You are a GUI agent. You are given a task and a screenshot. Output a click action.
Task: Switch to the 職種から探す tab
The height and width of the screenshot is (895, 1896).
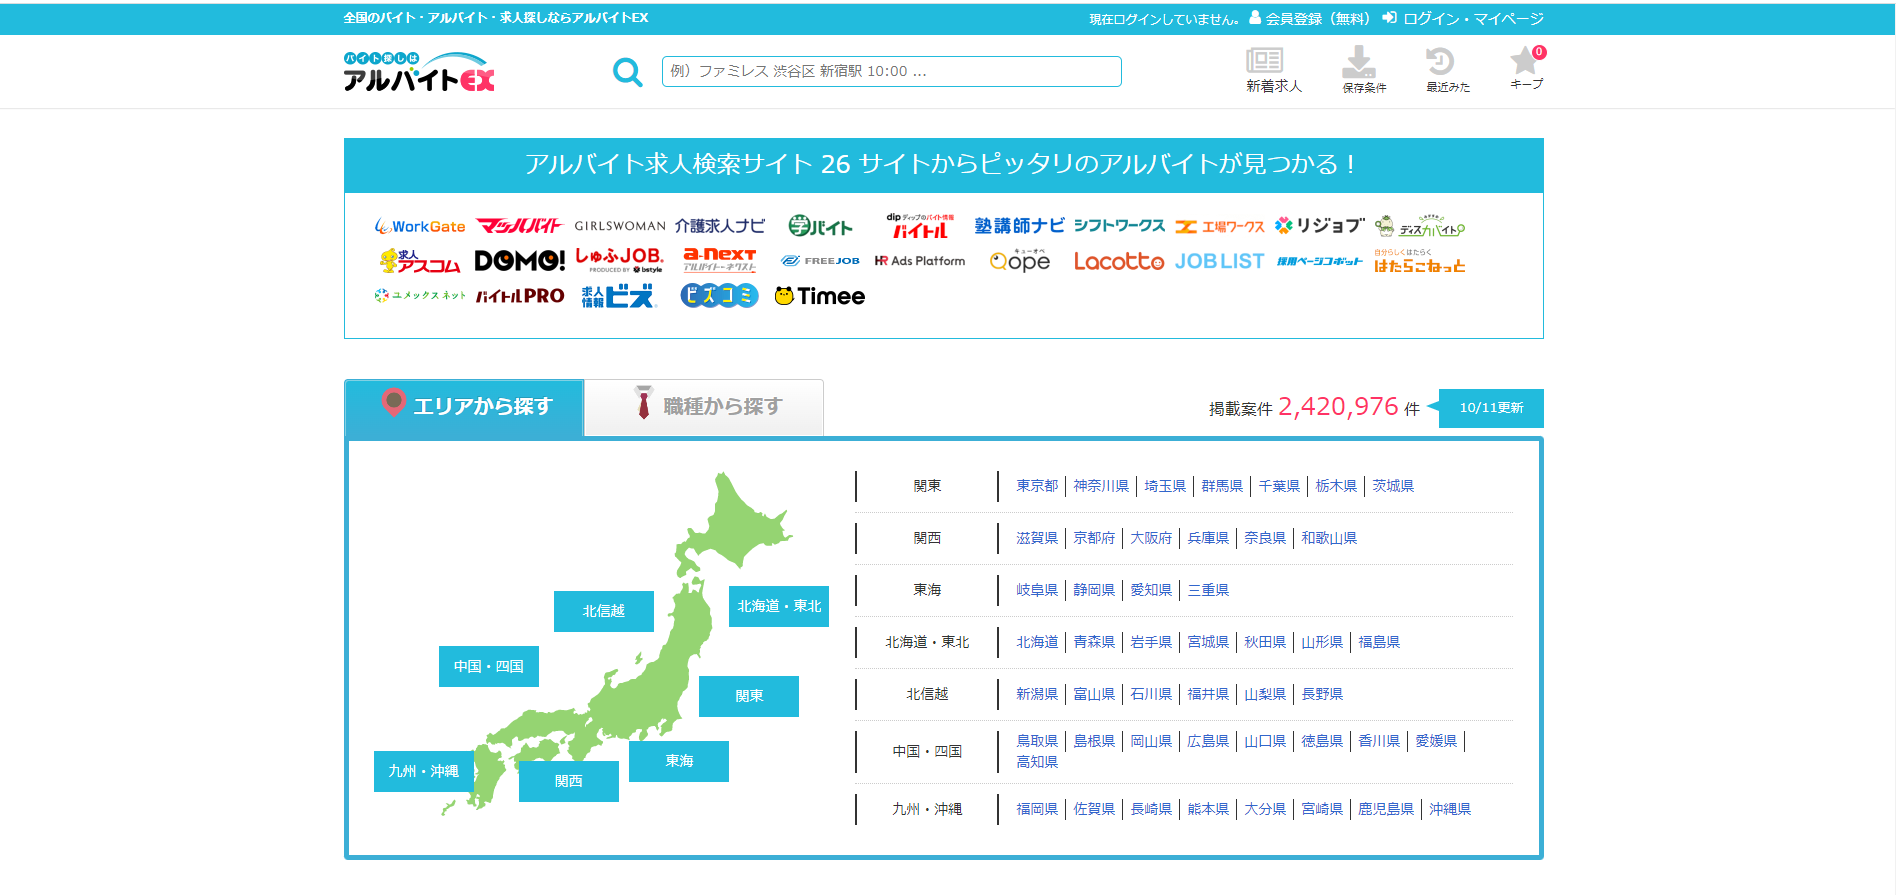click(704, 408)
